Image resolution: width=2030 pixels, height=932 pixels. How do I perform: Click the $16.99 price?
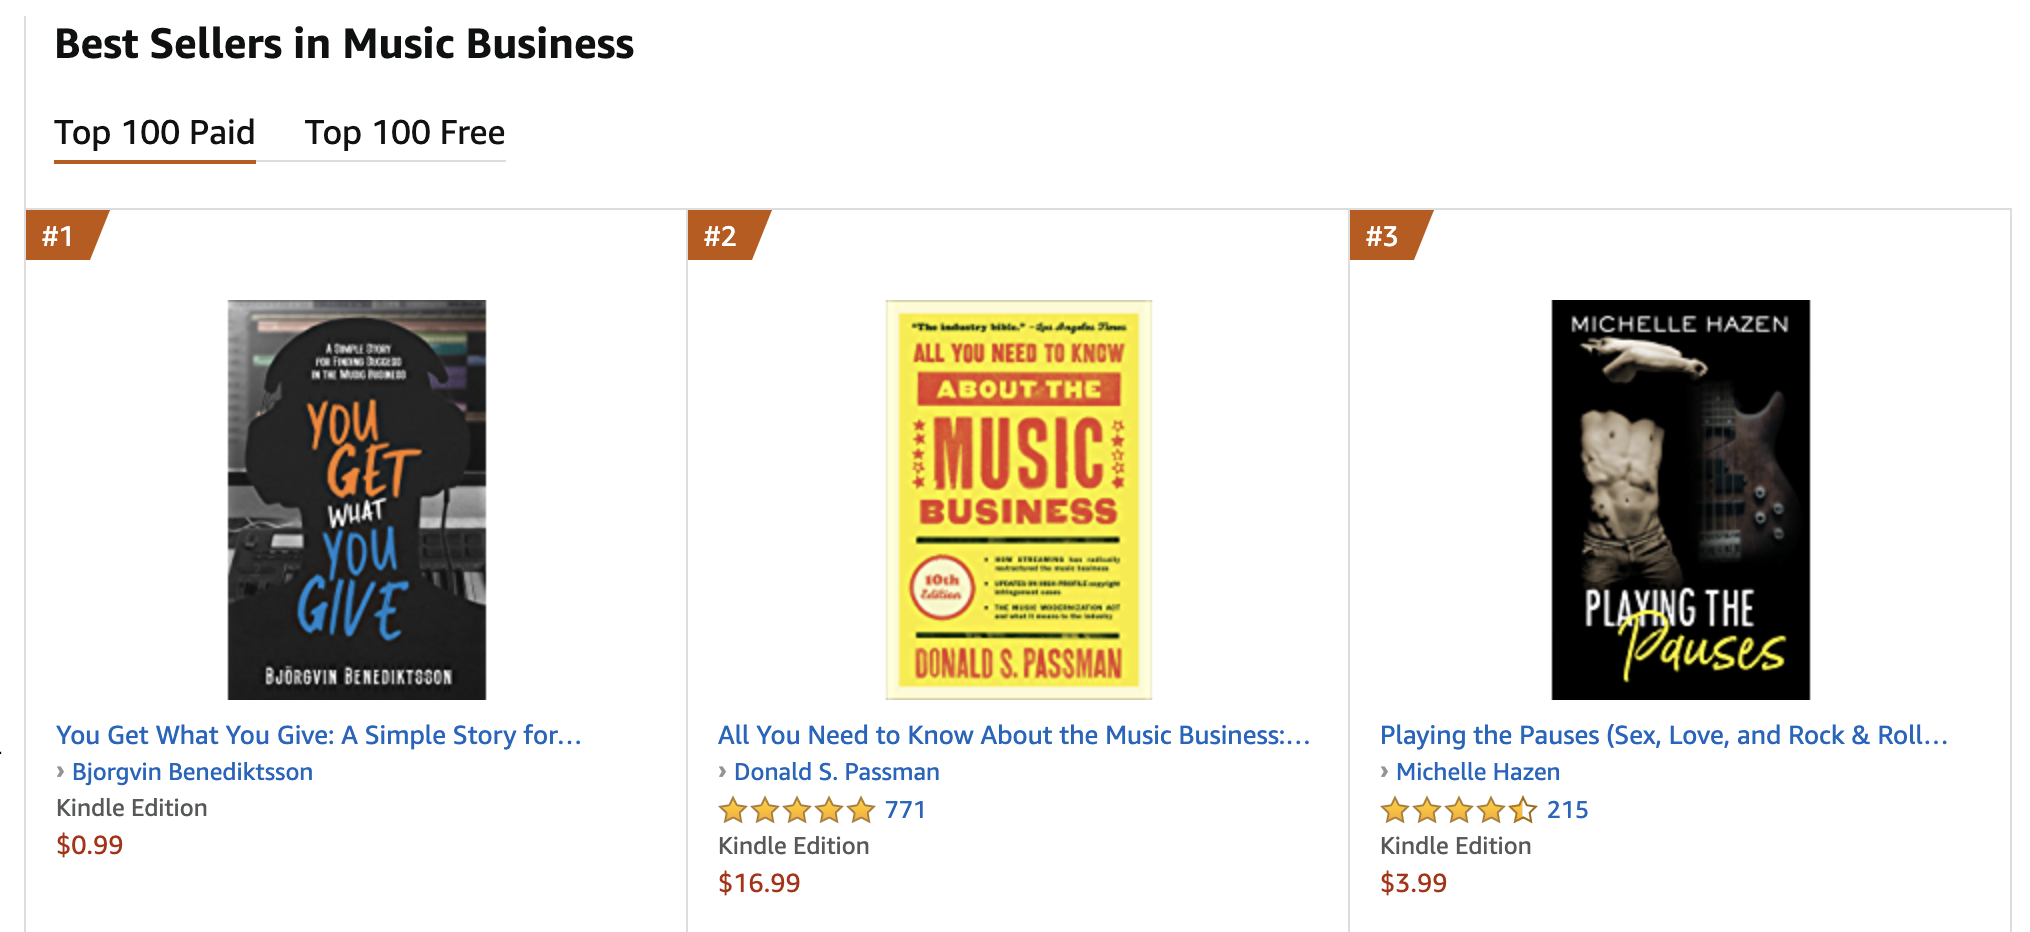pyautogui.click(x=759, y=883)
